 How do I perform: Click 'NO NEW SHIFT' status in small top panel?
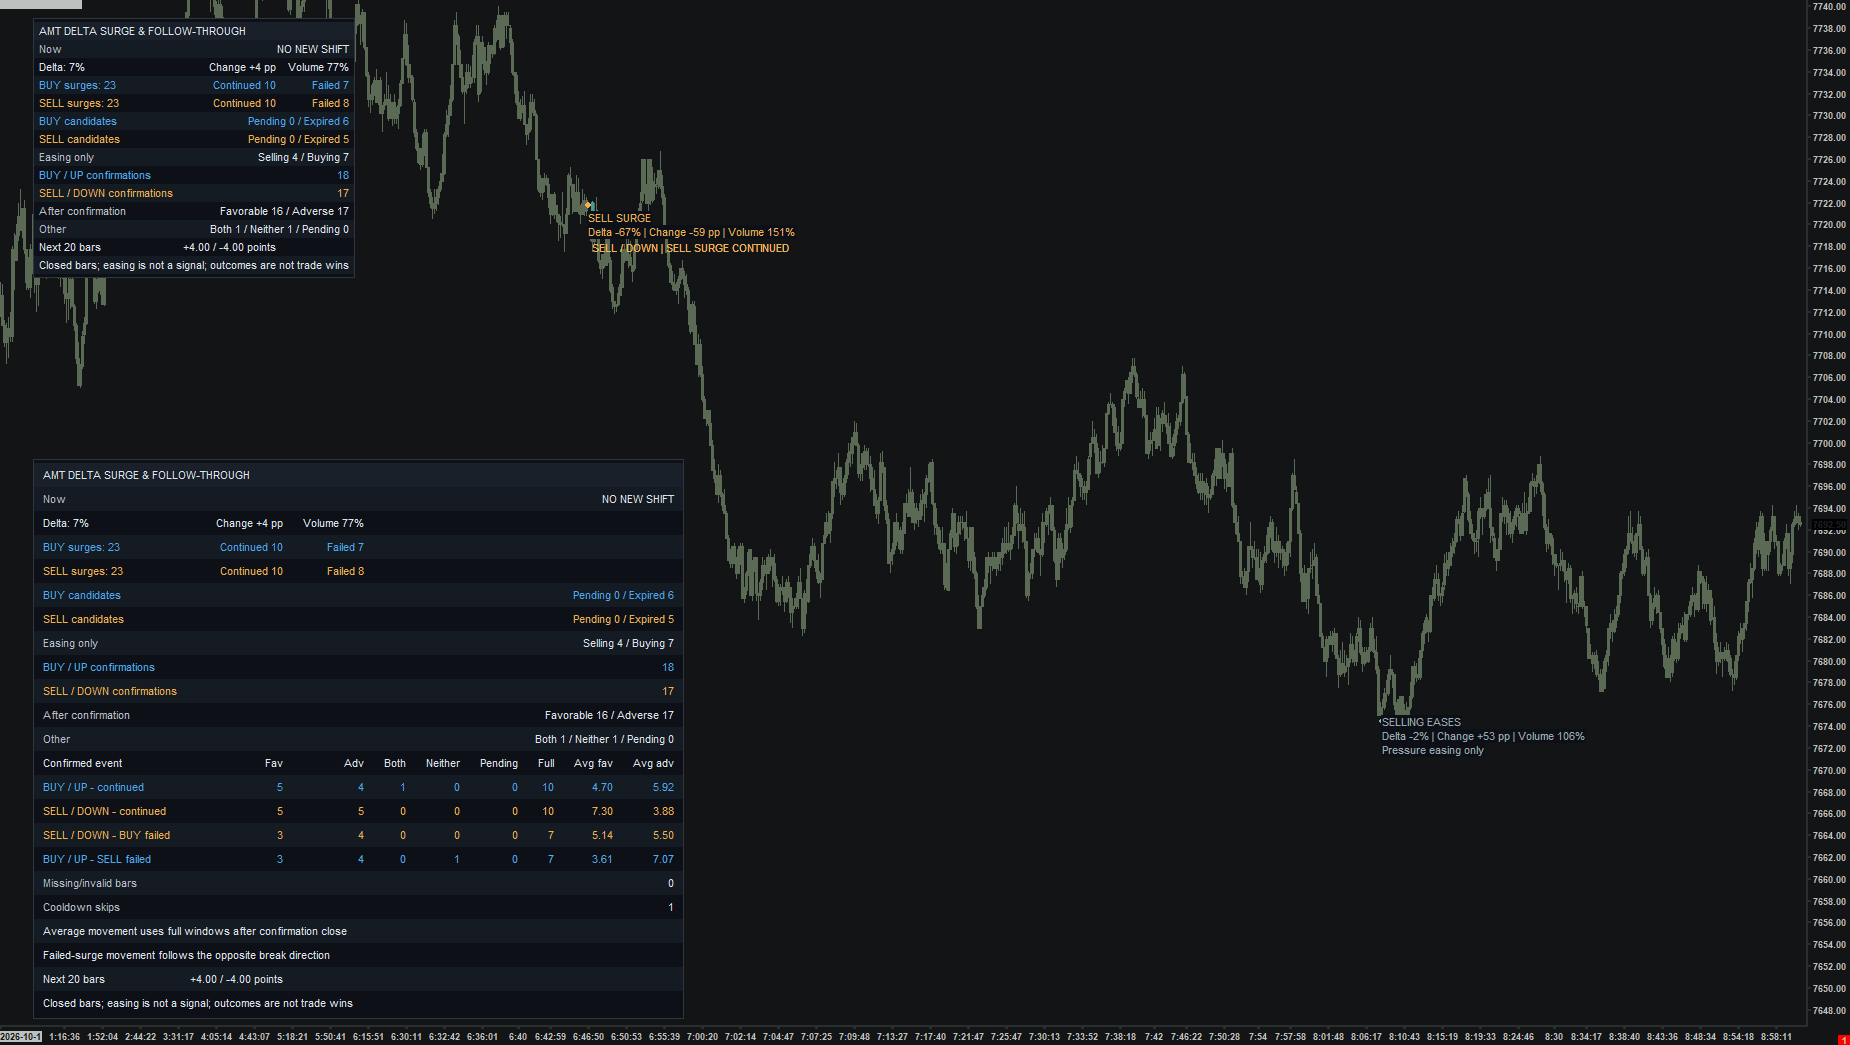313,49
